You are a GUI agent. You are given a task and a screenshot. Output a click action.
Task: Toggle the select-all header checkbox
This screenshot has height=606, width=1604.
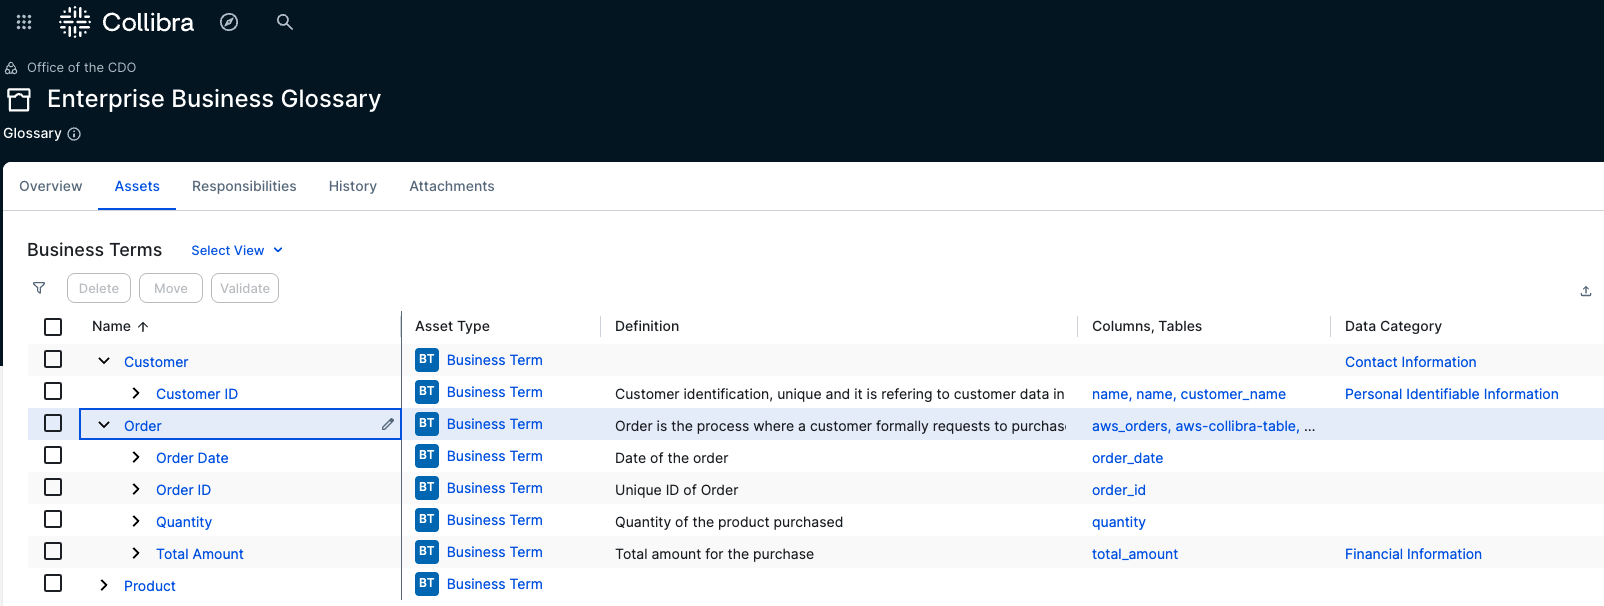pyautogui.click(x=53, y=327)
